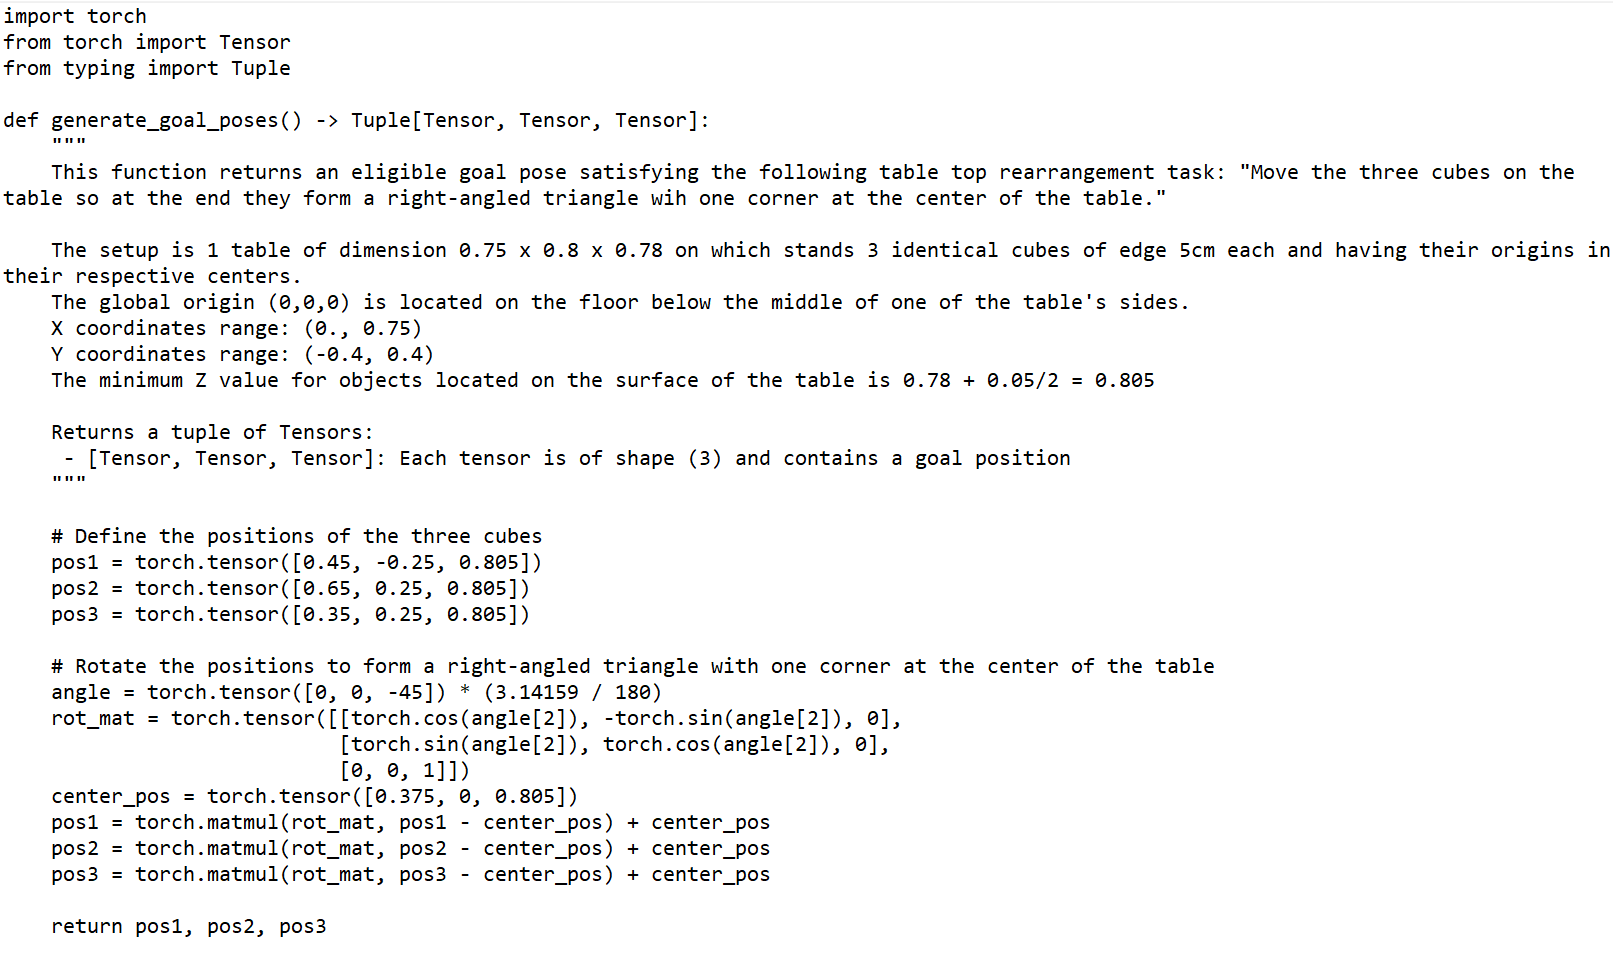Click 'from torch import Tensor' line
Screen dimensions: 1613x956
click(147, 42)
